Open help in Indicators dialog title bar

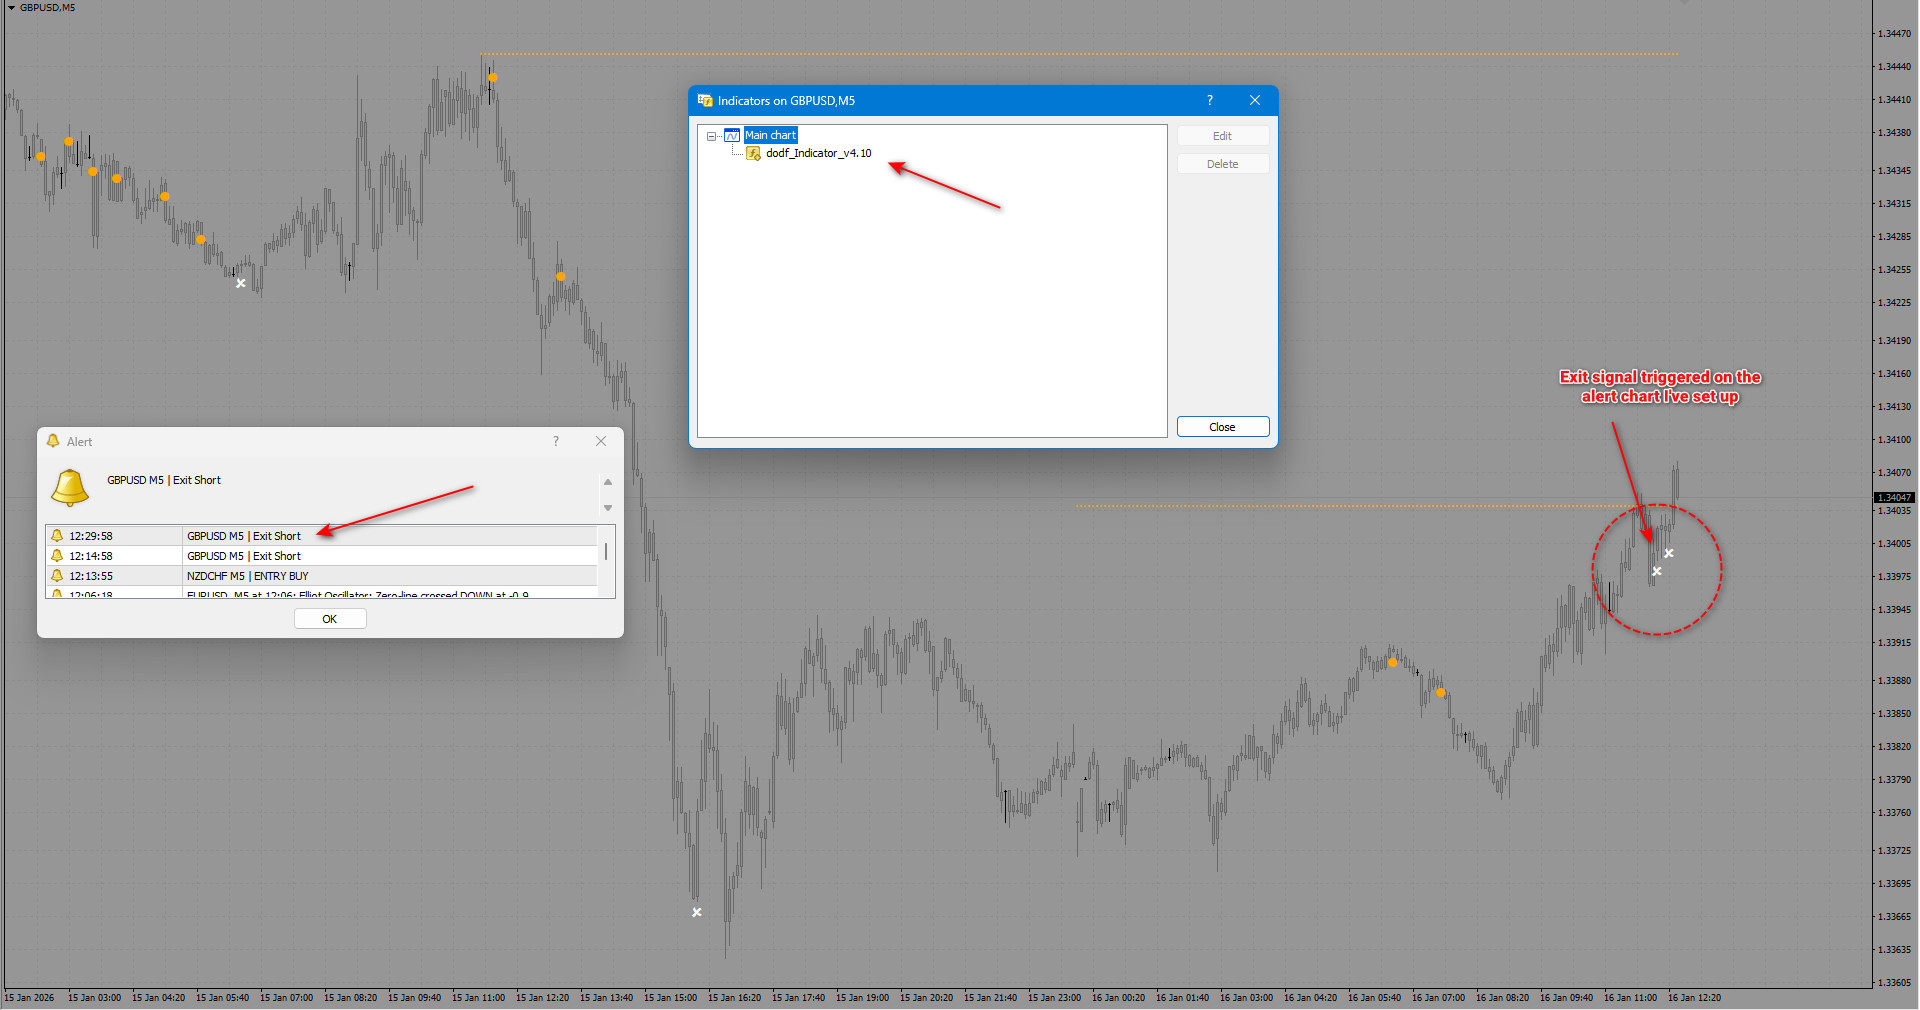click(x=1210, y=100)
